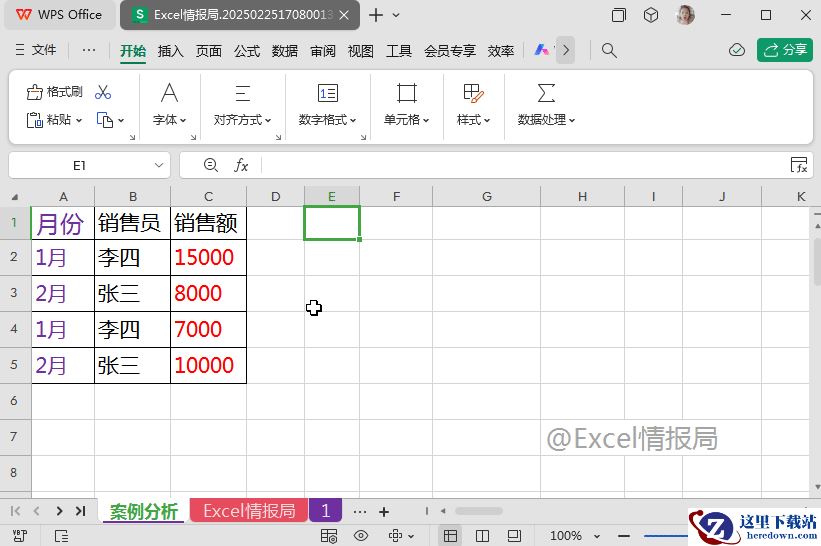This screenshot has width=821, height=546.
Task: Add a new sheet with the plus icon
Action: tap(384, 512)
